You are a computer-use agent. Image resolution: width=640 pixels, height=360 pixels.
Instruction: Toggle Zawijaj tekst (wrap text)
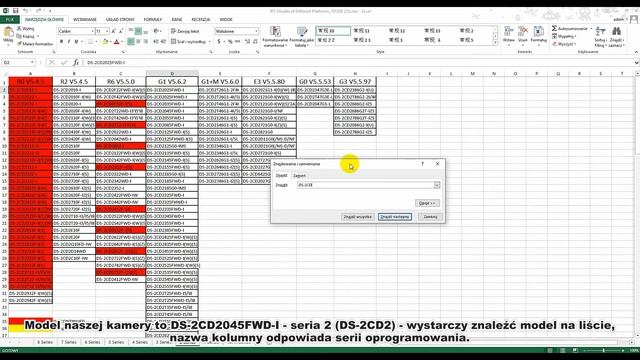click(185, 31)
